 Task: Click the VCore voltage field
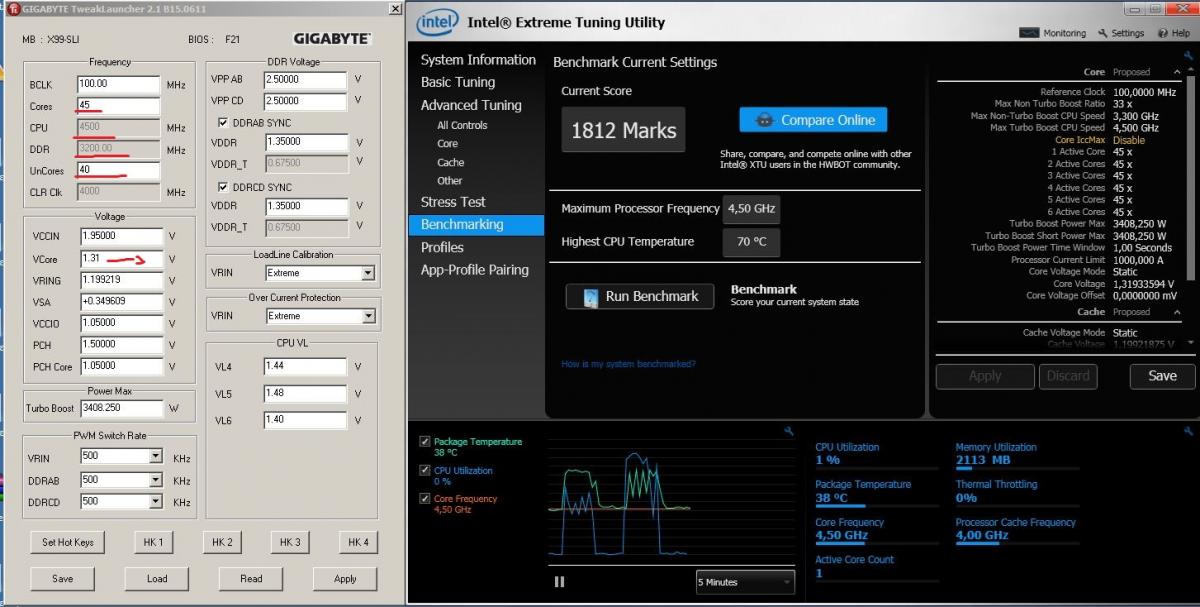click(120, 258)
